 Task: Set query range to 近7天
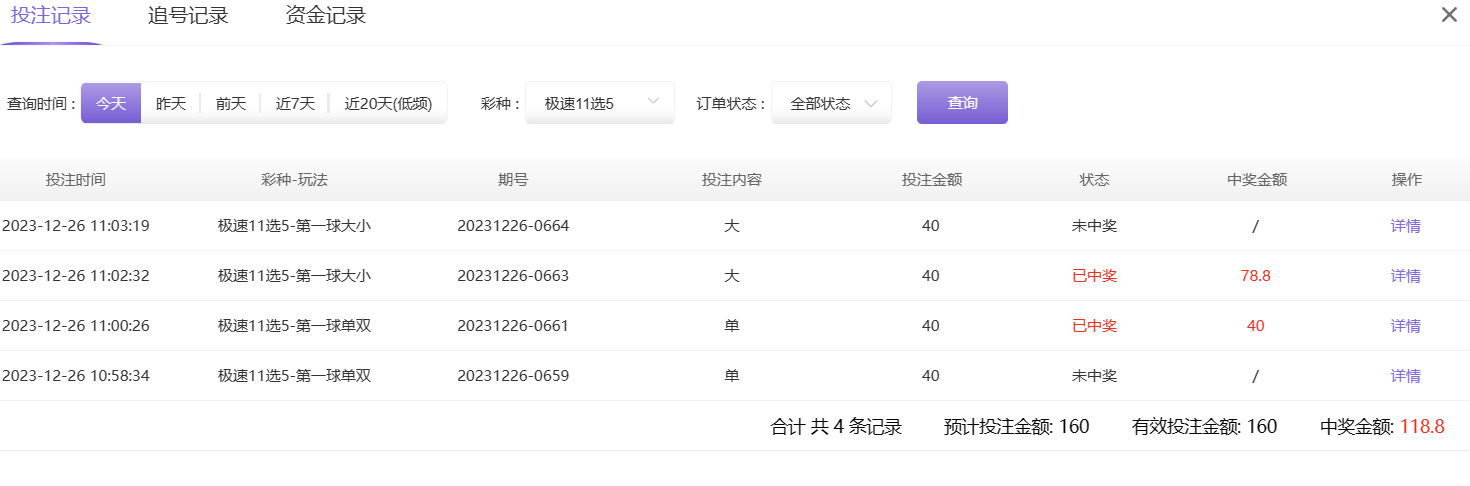click(295, 103)
